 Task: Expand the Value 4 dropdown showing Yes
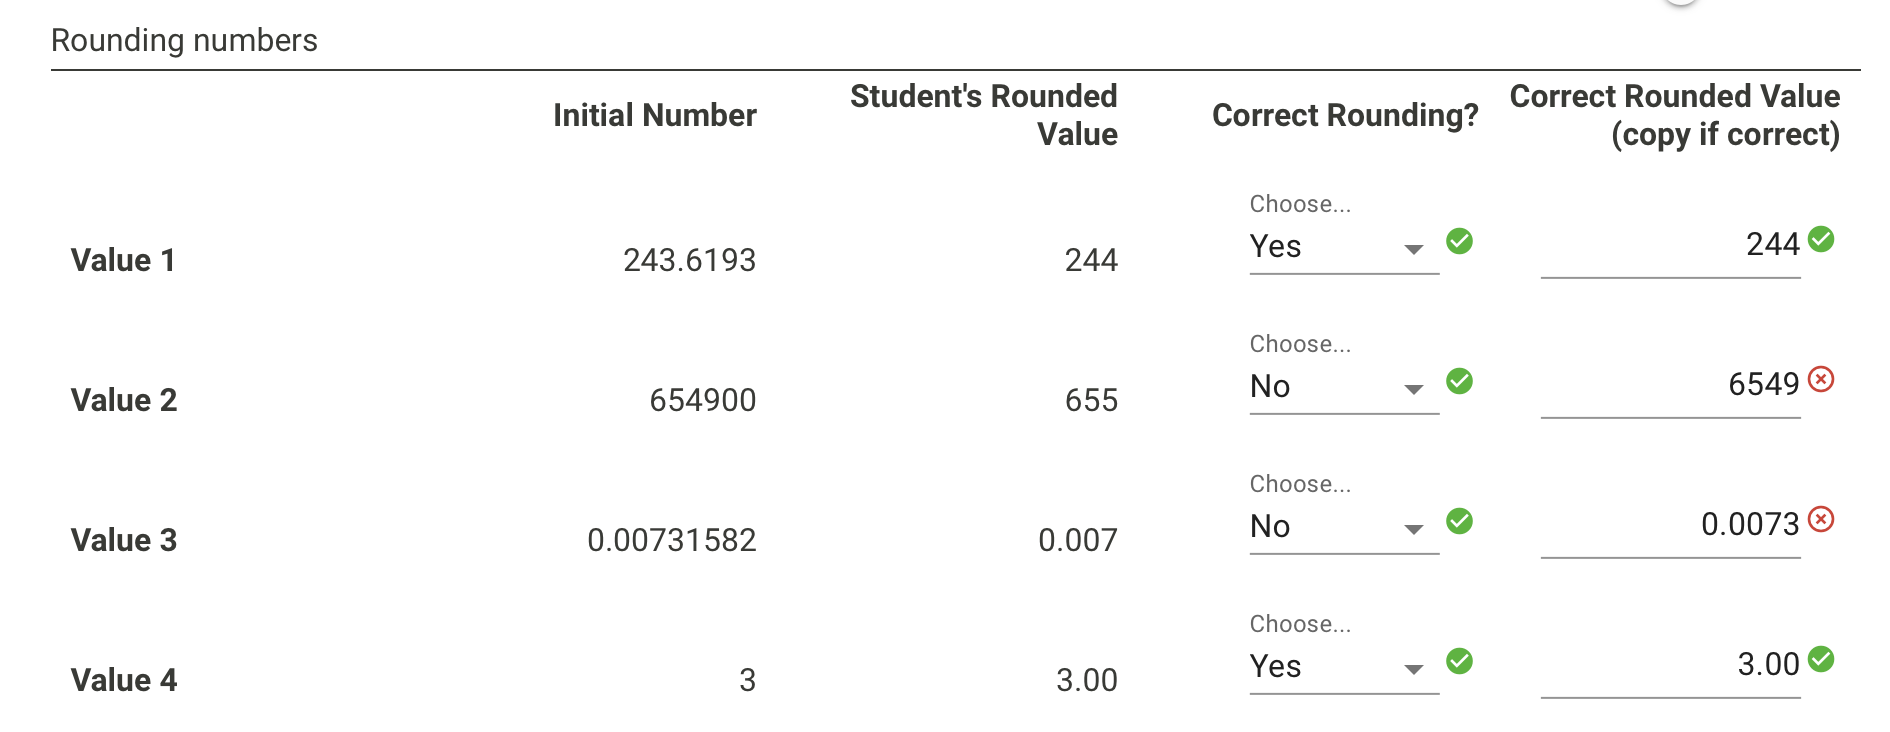pos(1344,667)
